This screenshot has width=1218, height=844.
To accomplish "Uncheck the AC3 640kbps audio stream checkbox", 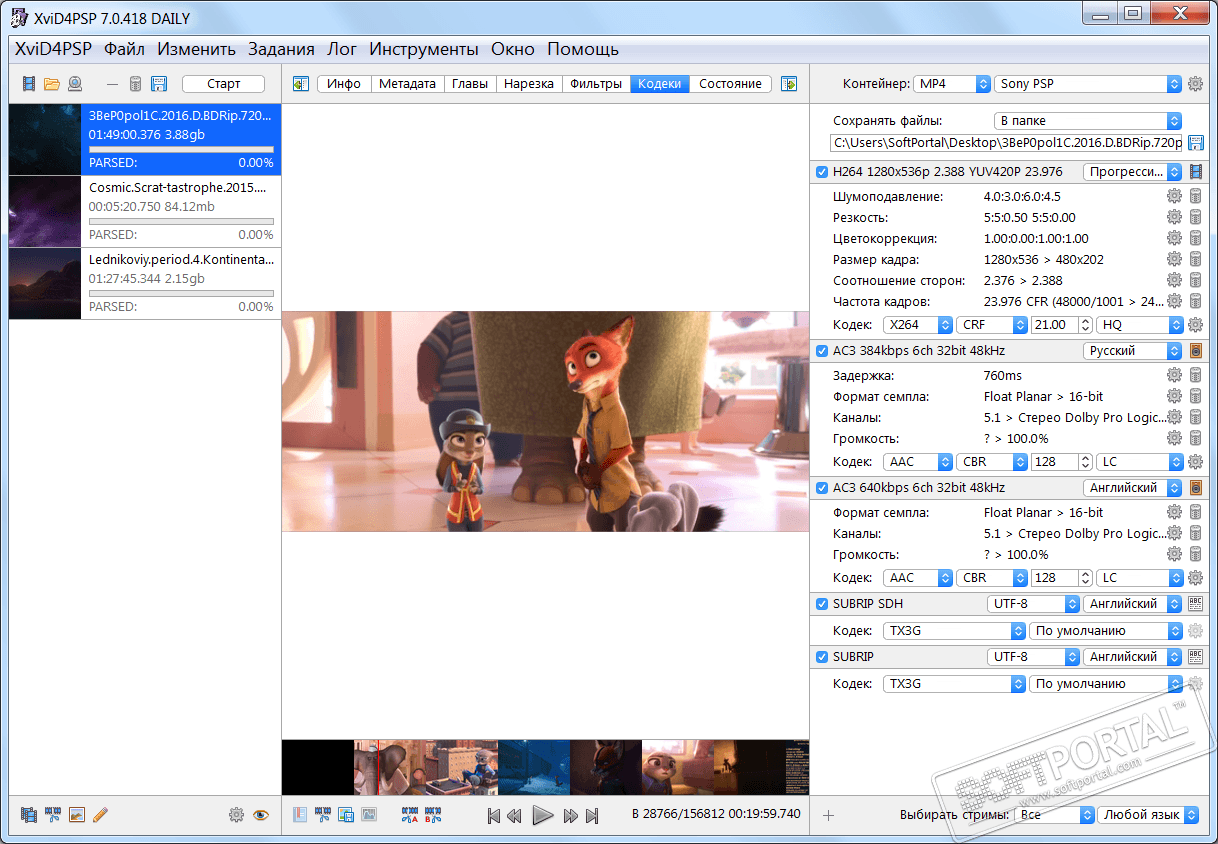I will point(822,488).
